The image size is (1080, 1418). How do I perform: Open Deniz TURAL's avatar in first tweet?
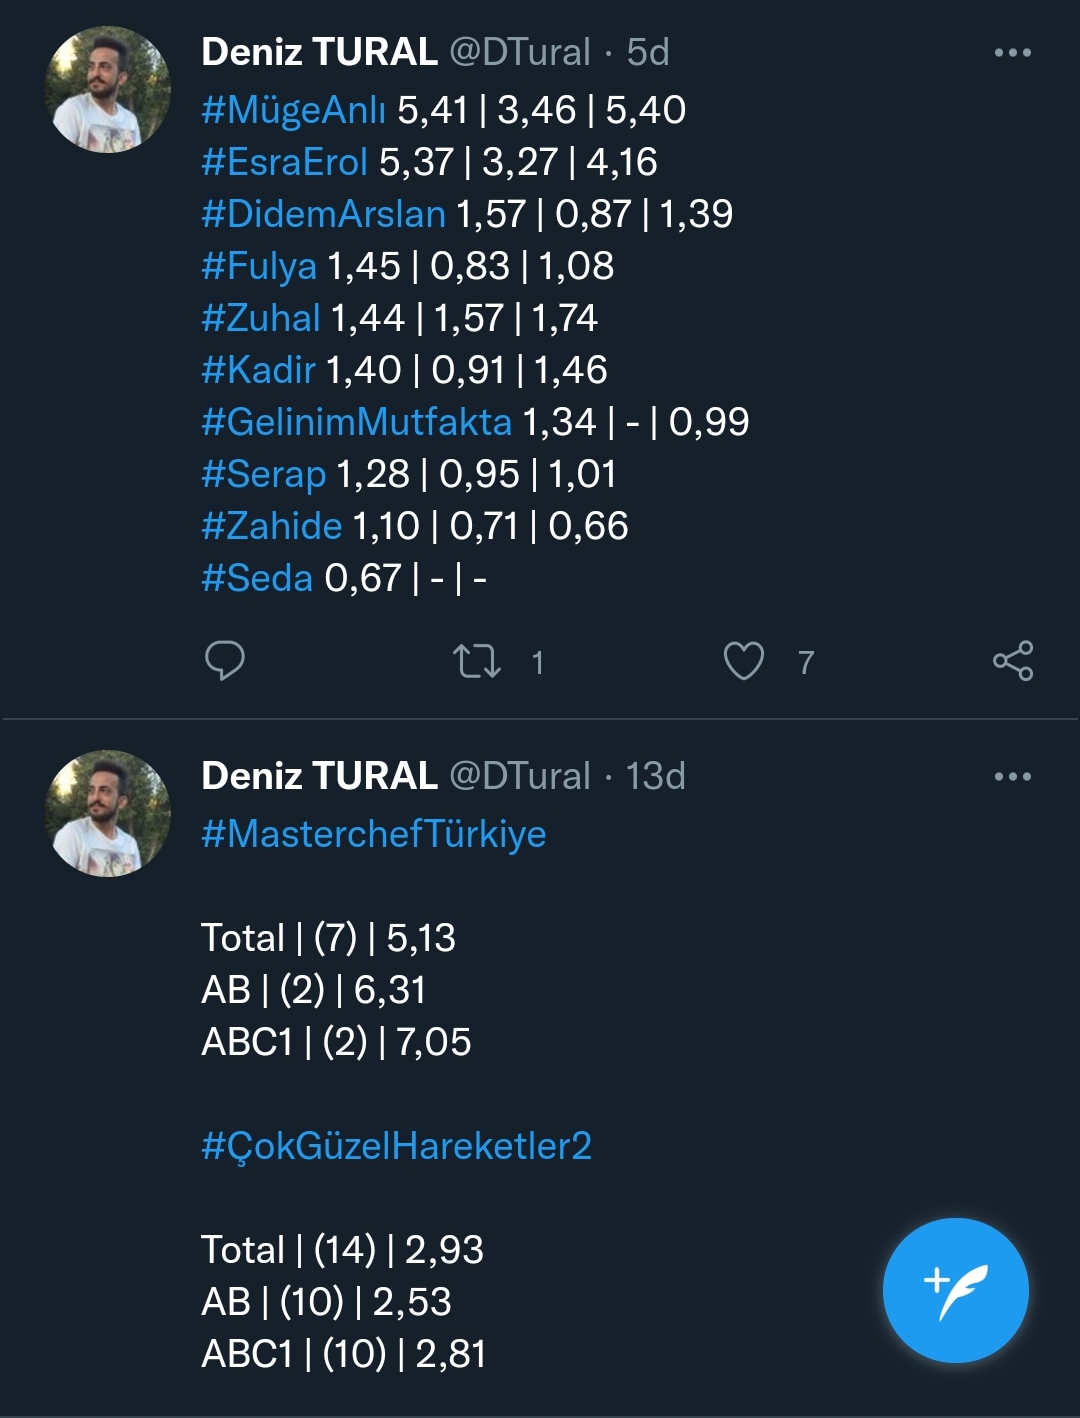tap(108, 90)
